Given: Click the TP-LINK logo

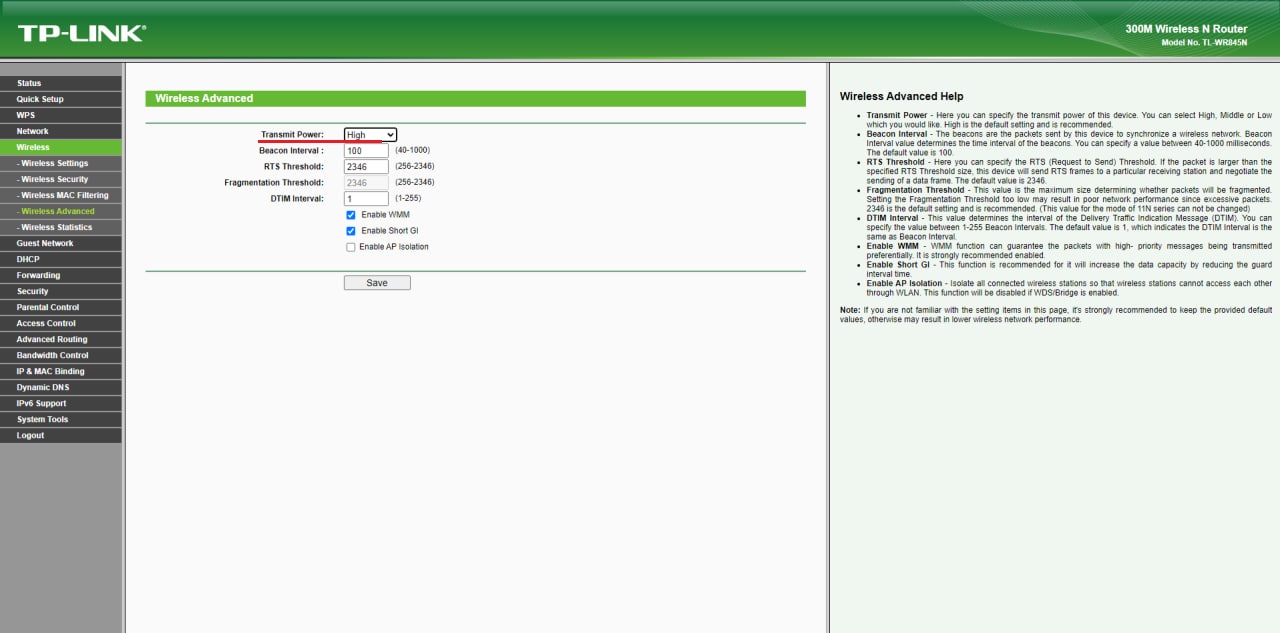Looking at the screenshot, I should 81,33.
